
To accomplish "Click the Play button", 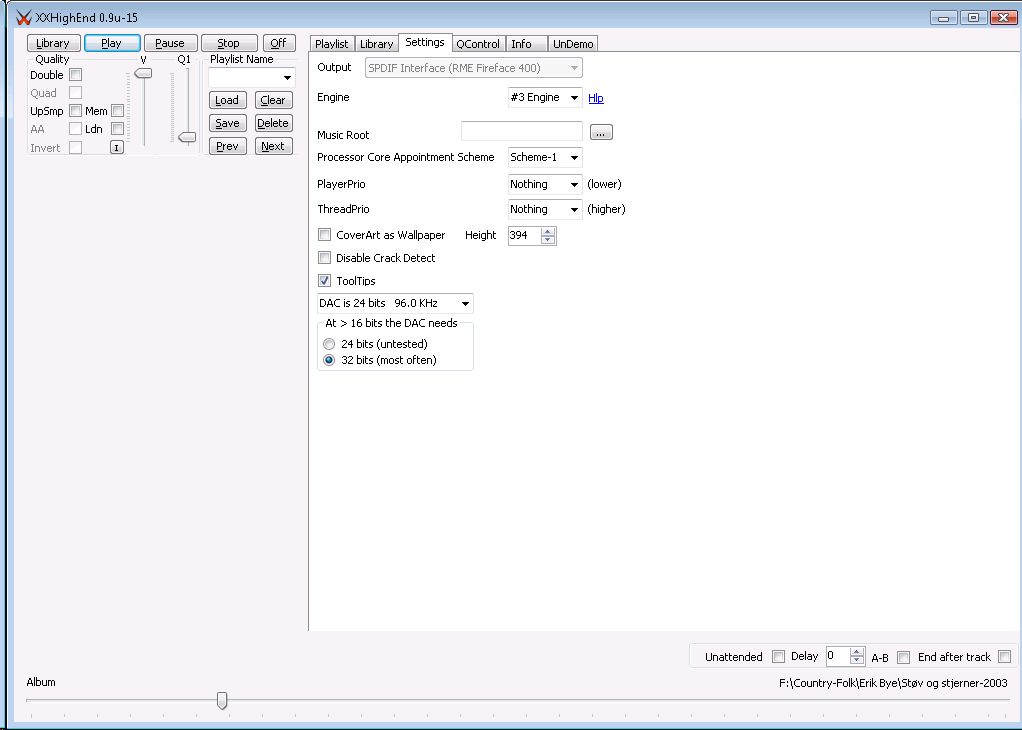I will point(111,43).
